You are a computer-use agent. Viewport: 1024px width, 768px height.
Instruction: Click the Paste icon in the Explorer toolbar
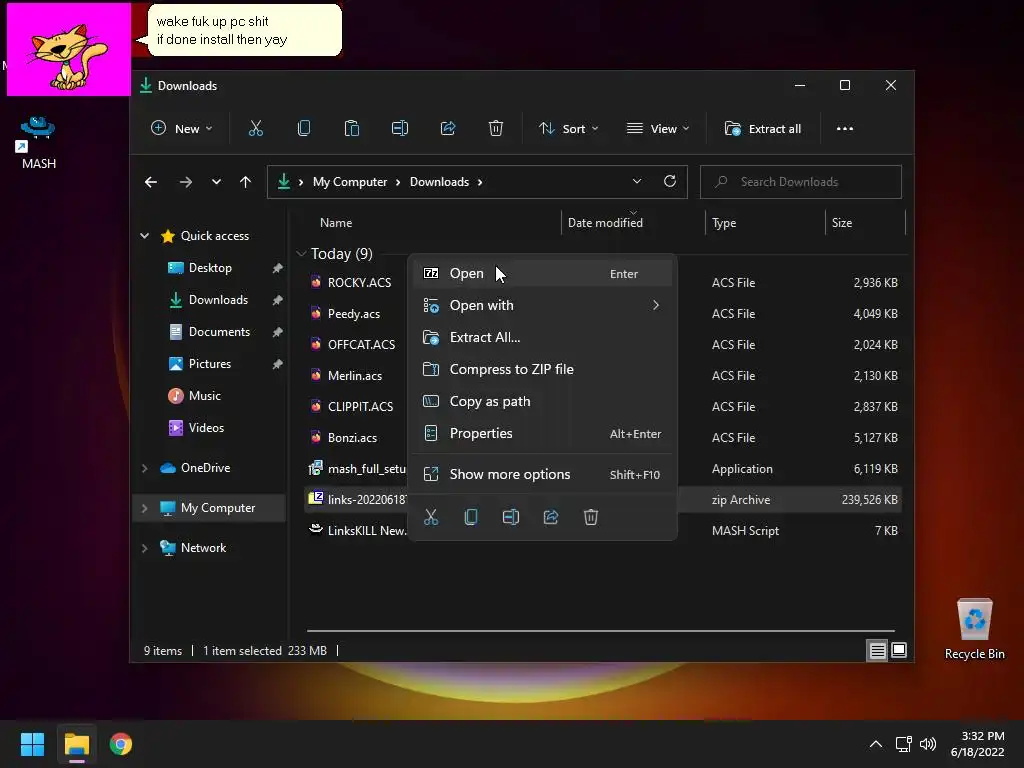351,129
